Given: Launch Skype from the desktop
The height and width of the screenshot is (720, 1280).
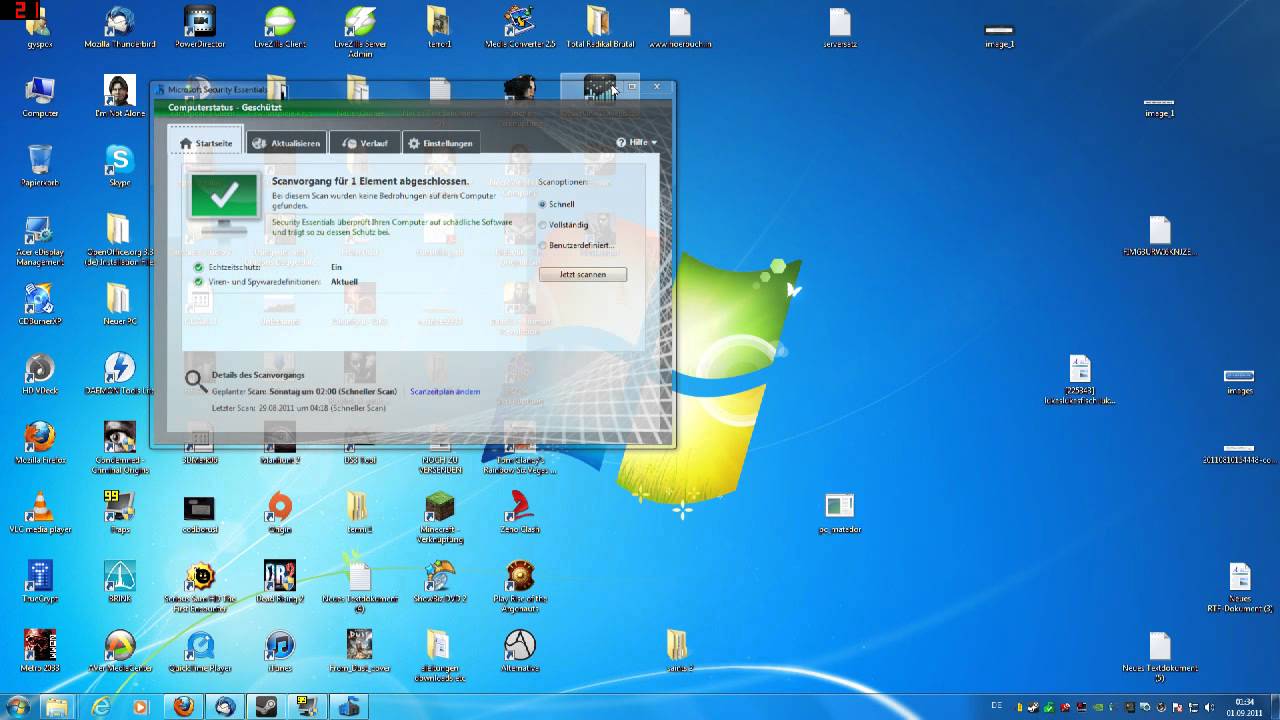Looking at the screenshot, I should pyautogui.click(x=120, y=166).
